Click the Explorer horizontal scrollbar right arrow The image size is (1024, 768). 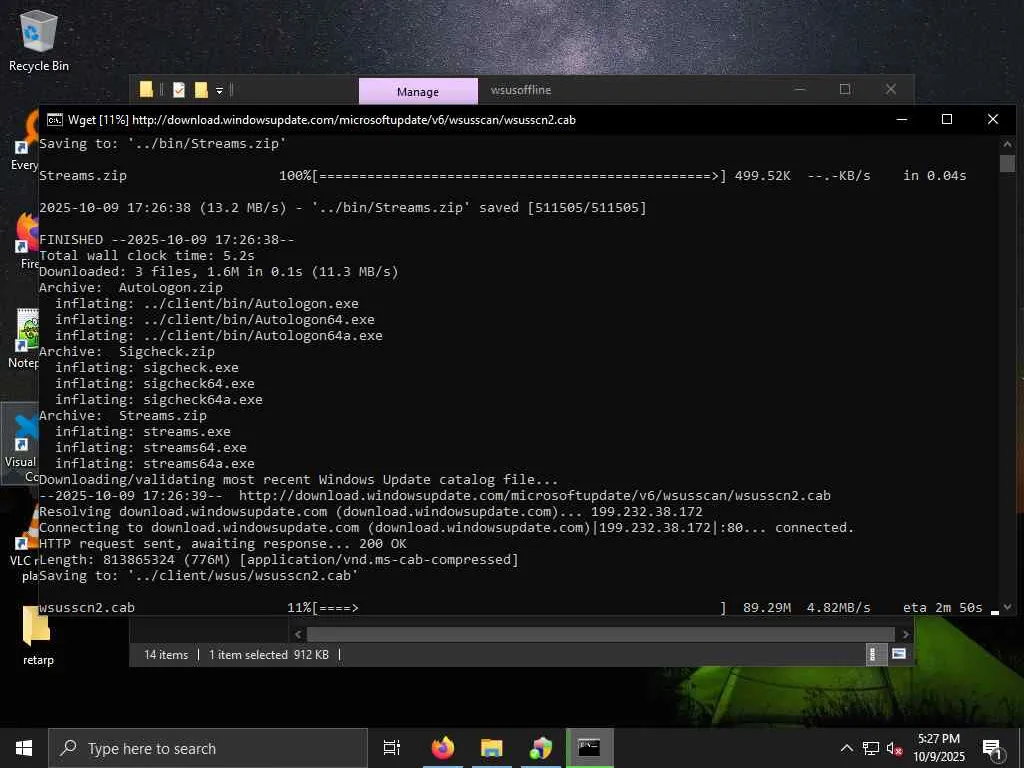tap(905, 633)
